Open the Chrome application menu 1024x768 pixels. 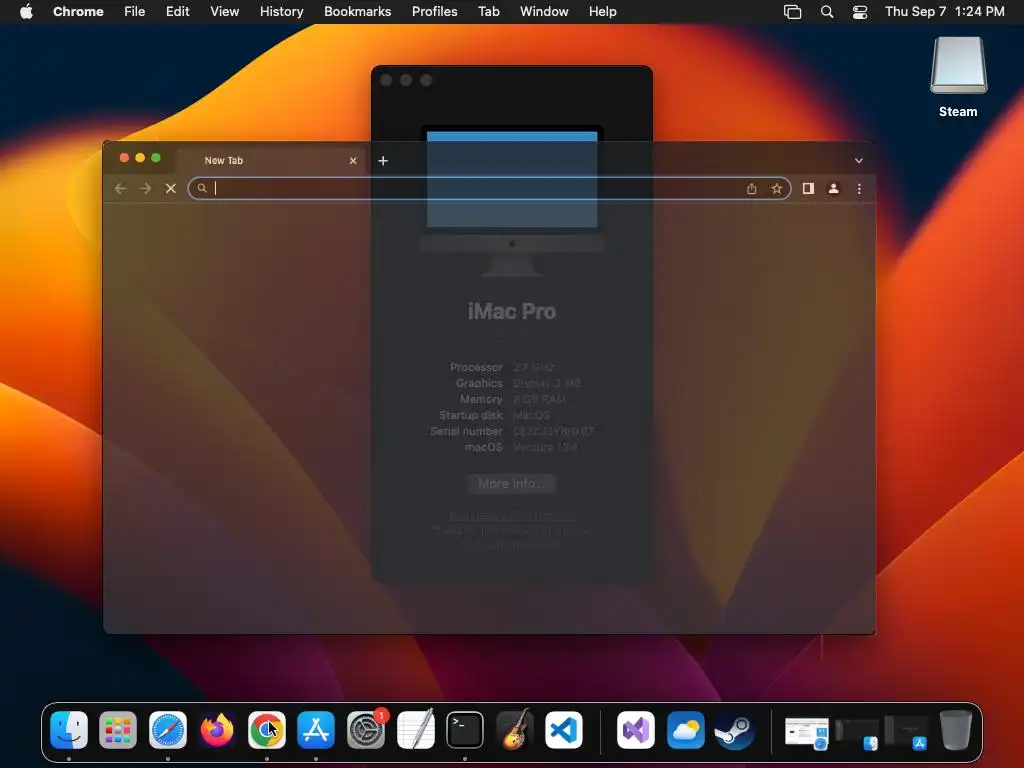pyautogui.click(x=78, y=12)
